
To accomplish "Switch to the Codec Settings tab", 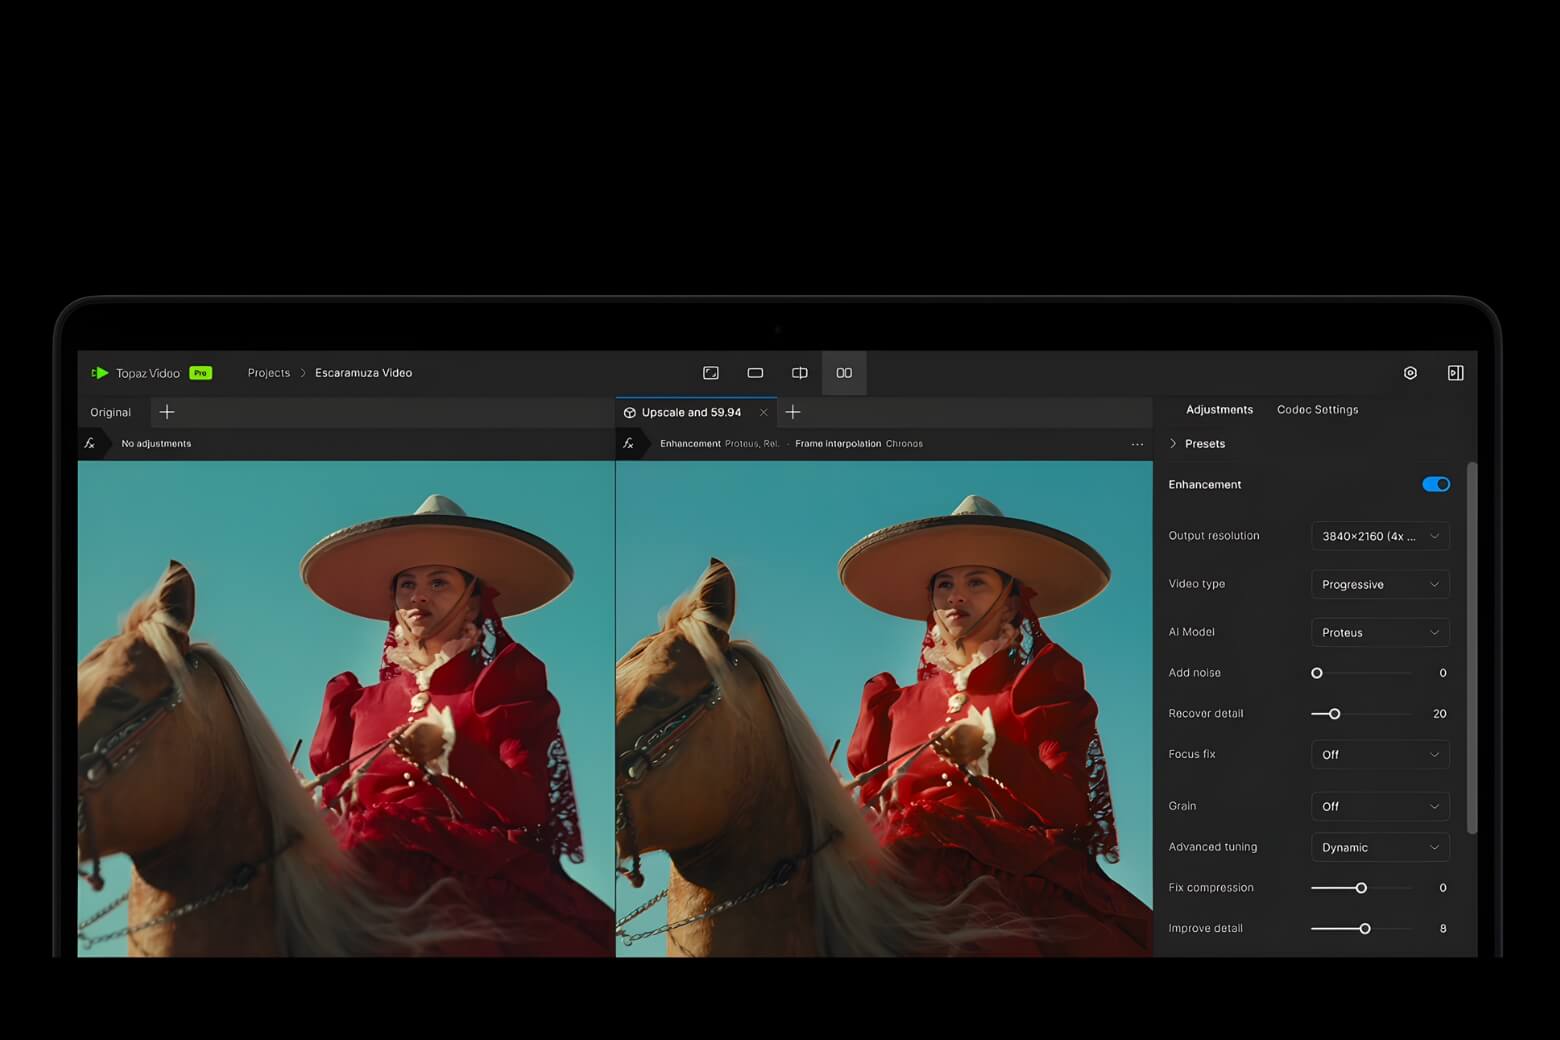I will point(1317,410).
